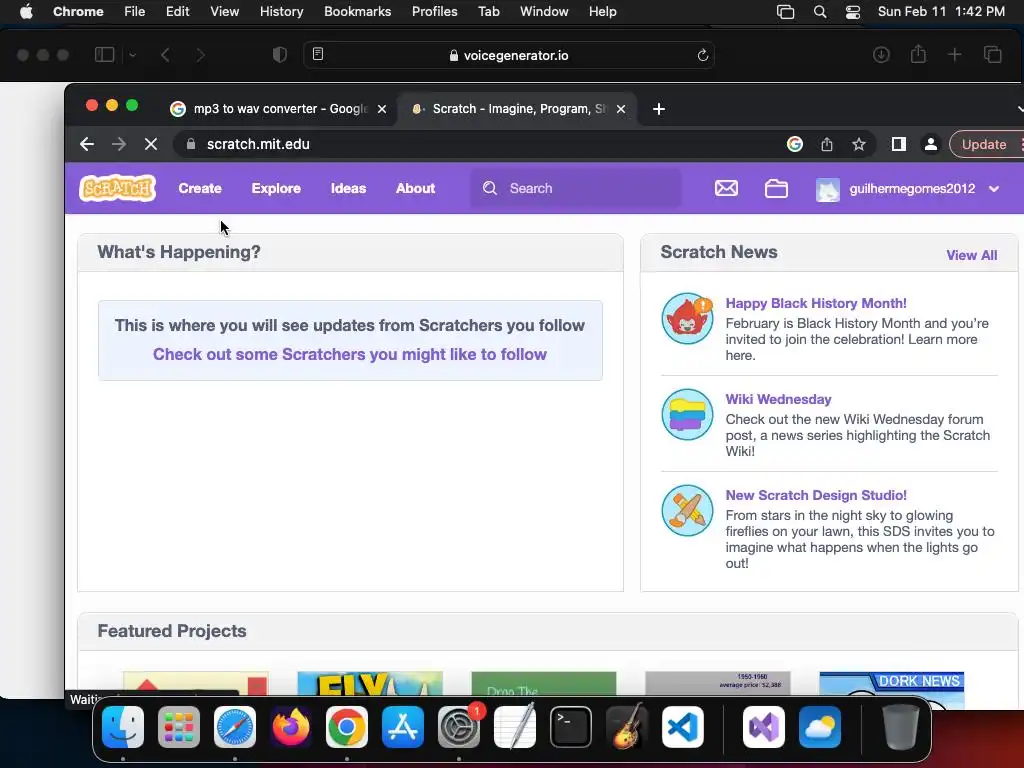Open Visual Studio Code from the Dock
1024x768 pixels.
coord(682,727)
